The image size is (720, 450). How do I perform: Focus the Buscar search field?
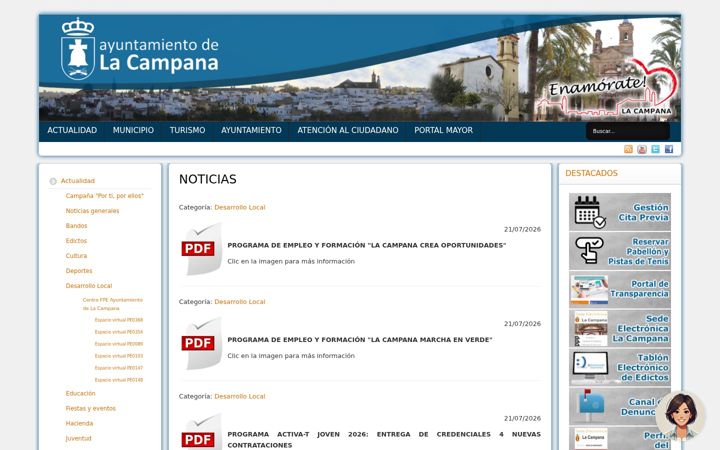[628, 131]
